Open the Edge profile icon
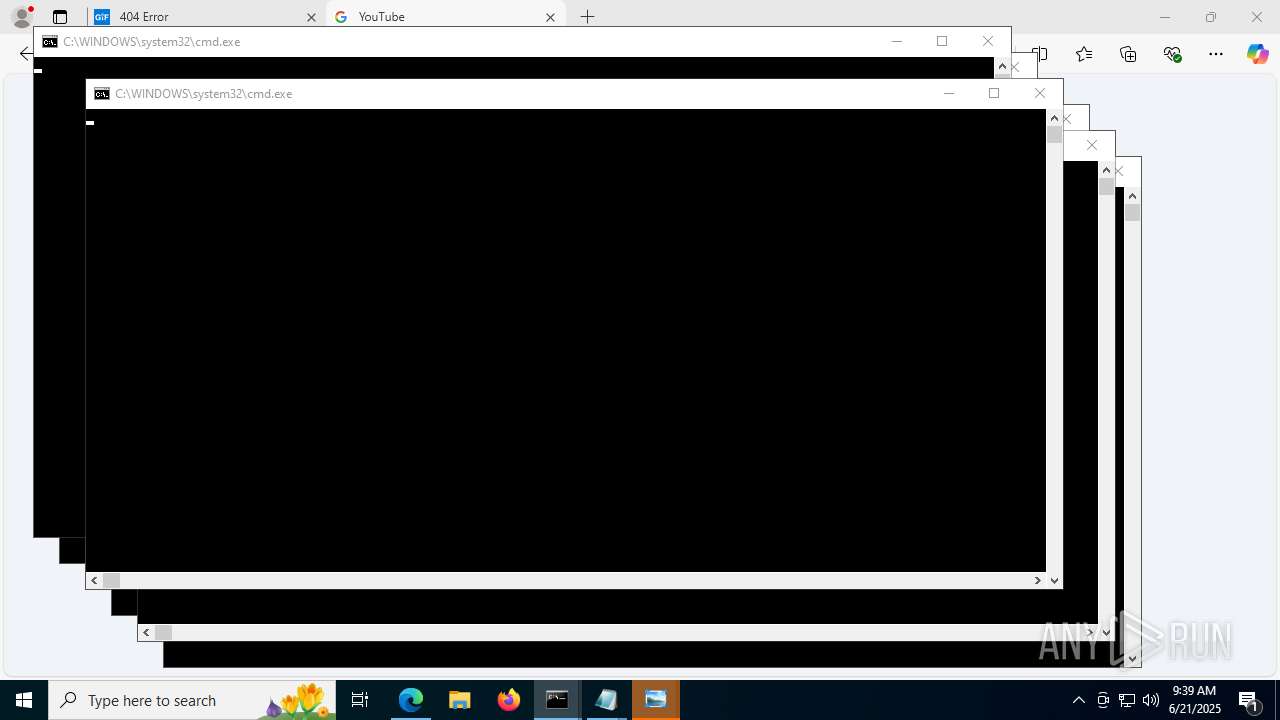The image size is (1280, 720). click(x=22, y=17)
